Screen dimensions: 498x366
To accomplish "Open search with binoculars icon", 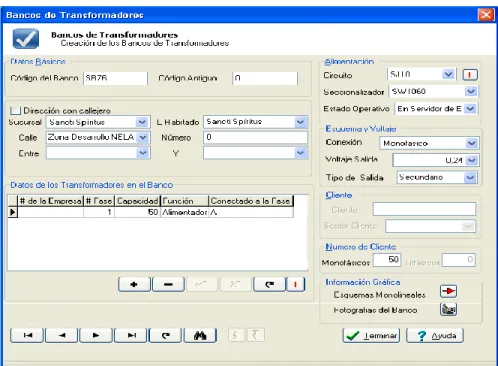I will click(200, 335).
